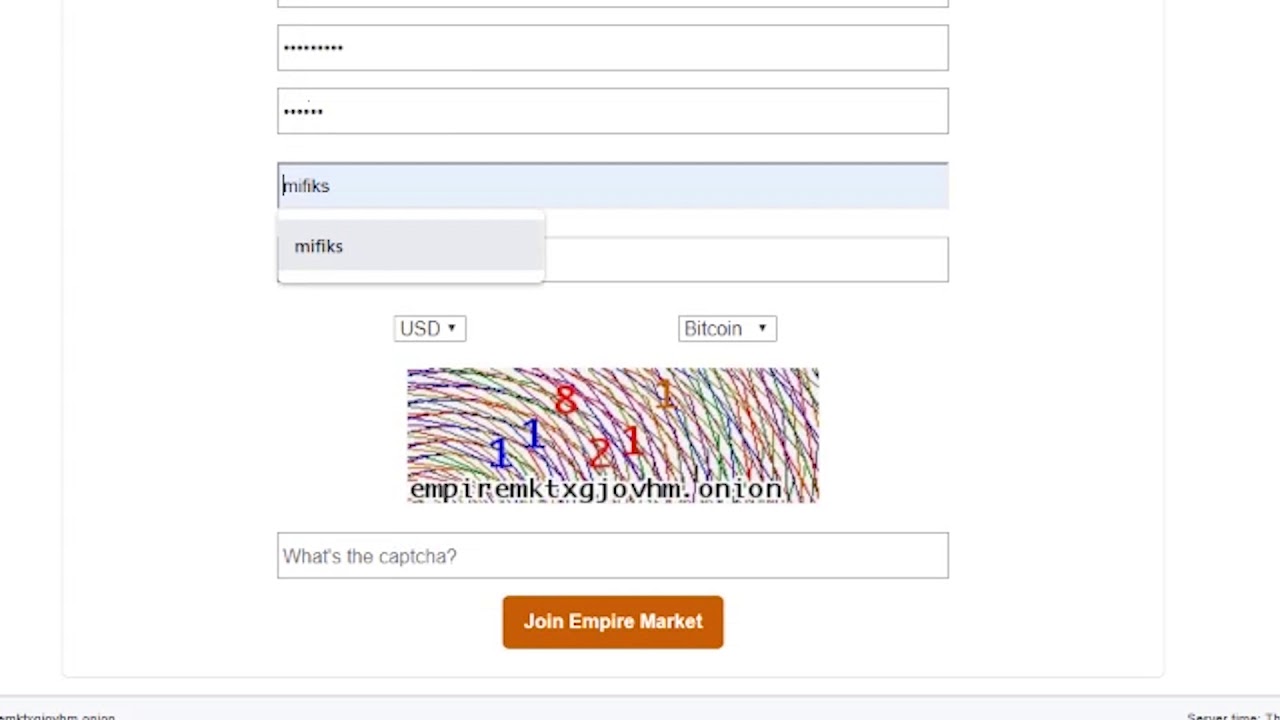Image resolution: width=1280 pixels, height=720 pixels.
Task: Click the USD dropdown arrow
Action: 452,328
